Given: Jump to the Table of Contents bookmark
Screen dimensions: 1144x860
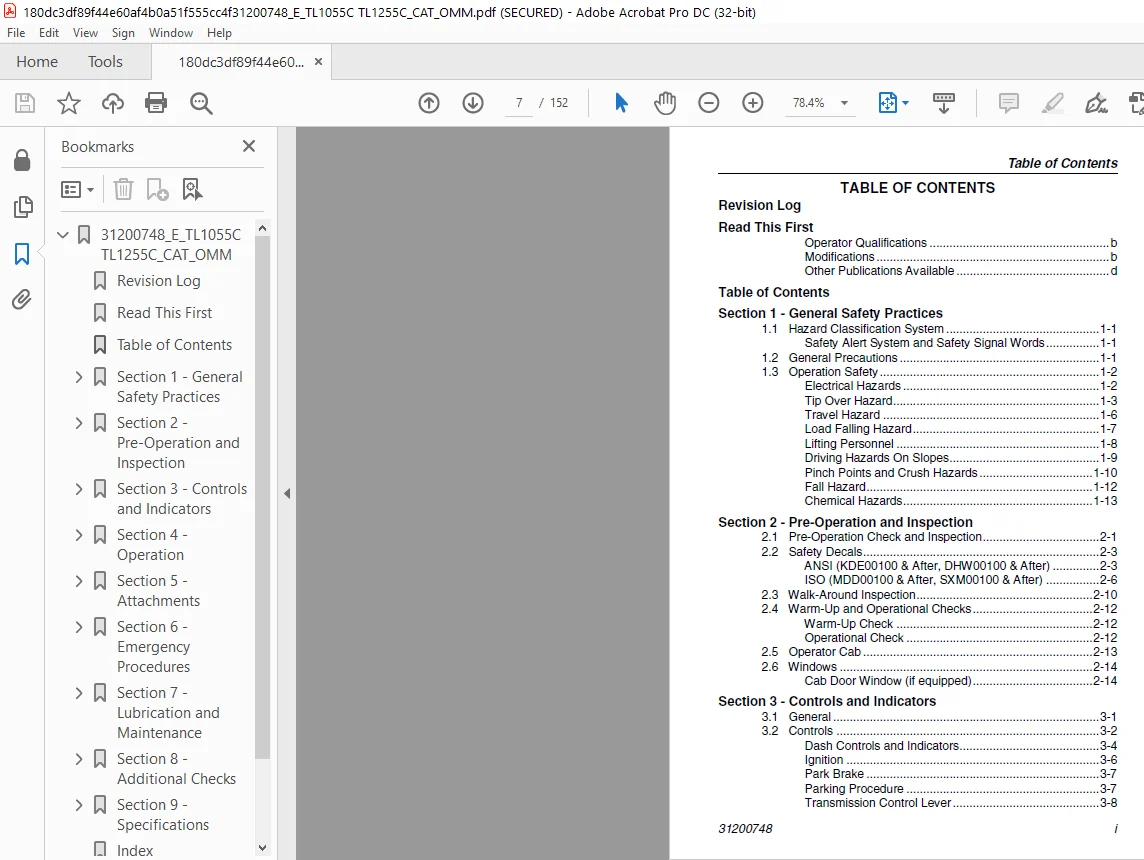Looking at the screenshot, I should pyautogui.click(x=174, y=345).
